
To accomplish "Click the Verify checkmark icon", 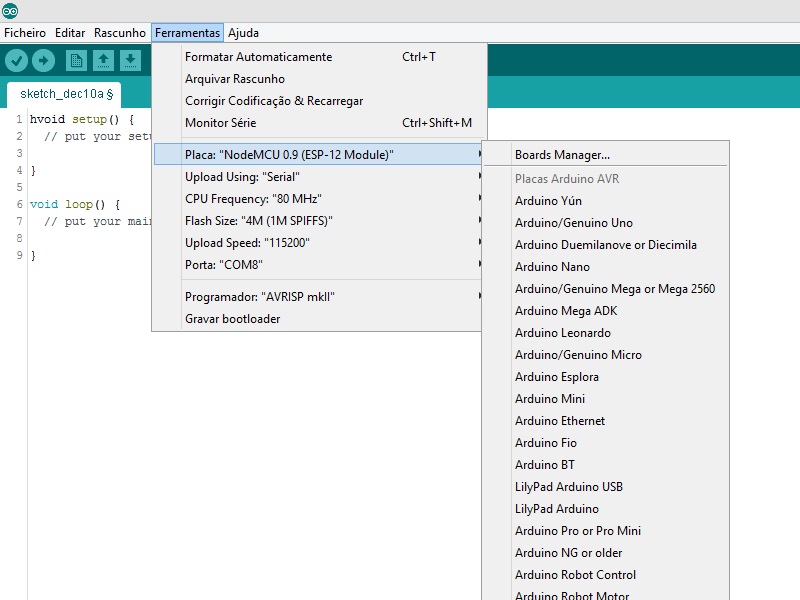I will pos(16,61).
